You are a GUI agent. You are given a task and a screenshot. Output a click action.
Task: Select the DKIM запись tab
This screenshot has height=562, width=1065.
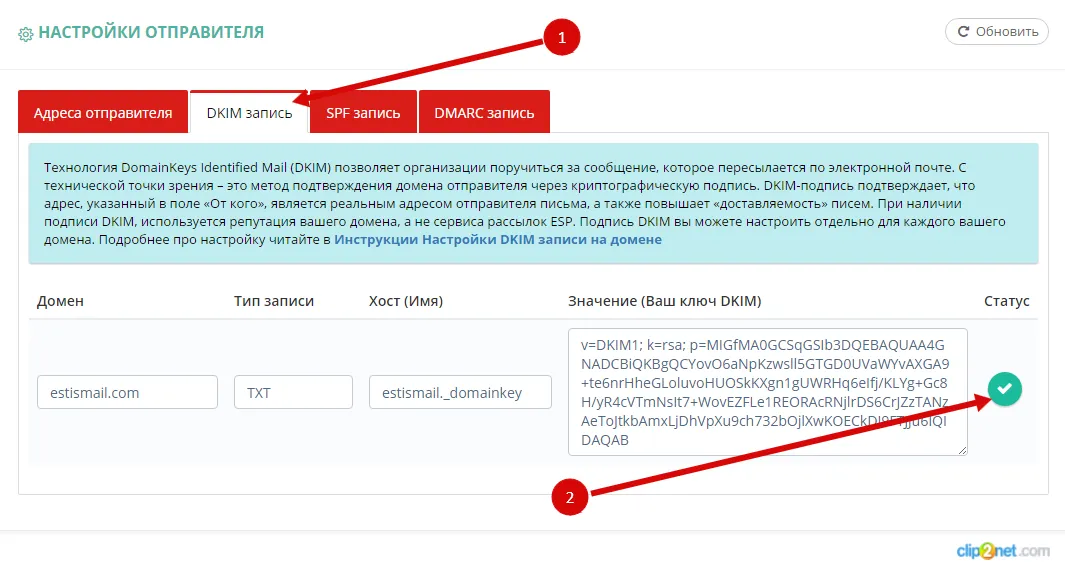(249, 113)
